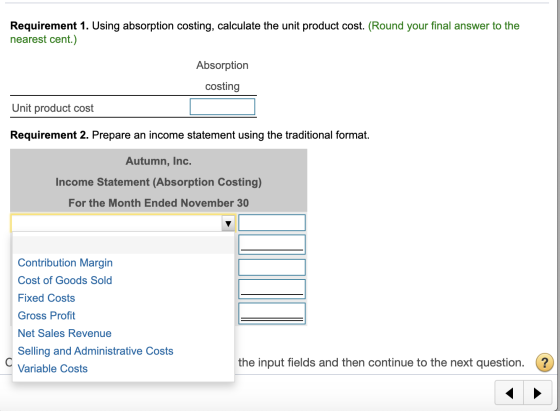Click the green rounding instruction text
Image resolution: width=560 pixels, height=411 pixels.
tap(265, 32)
